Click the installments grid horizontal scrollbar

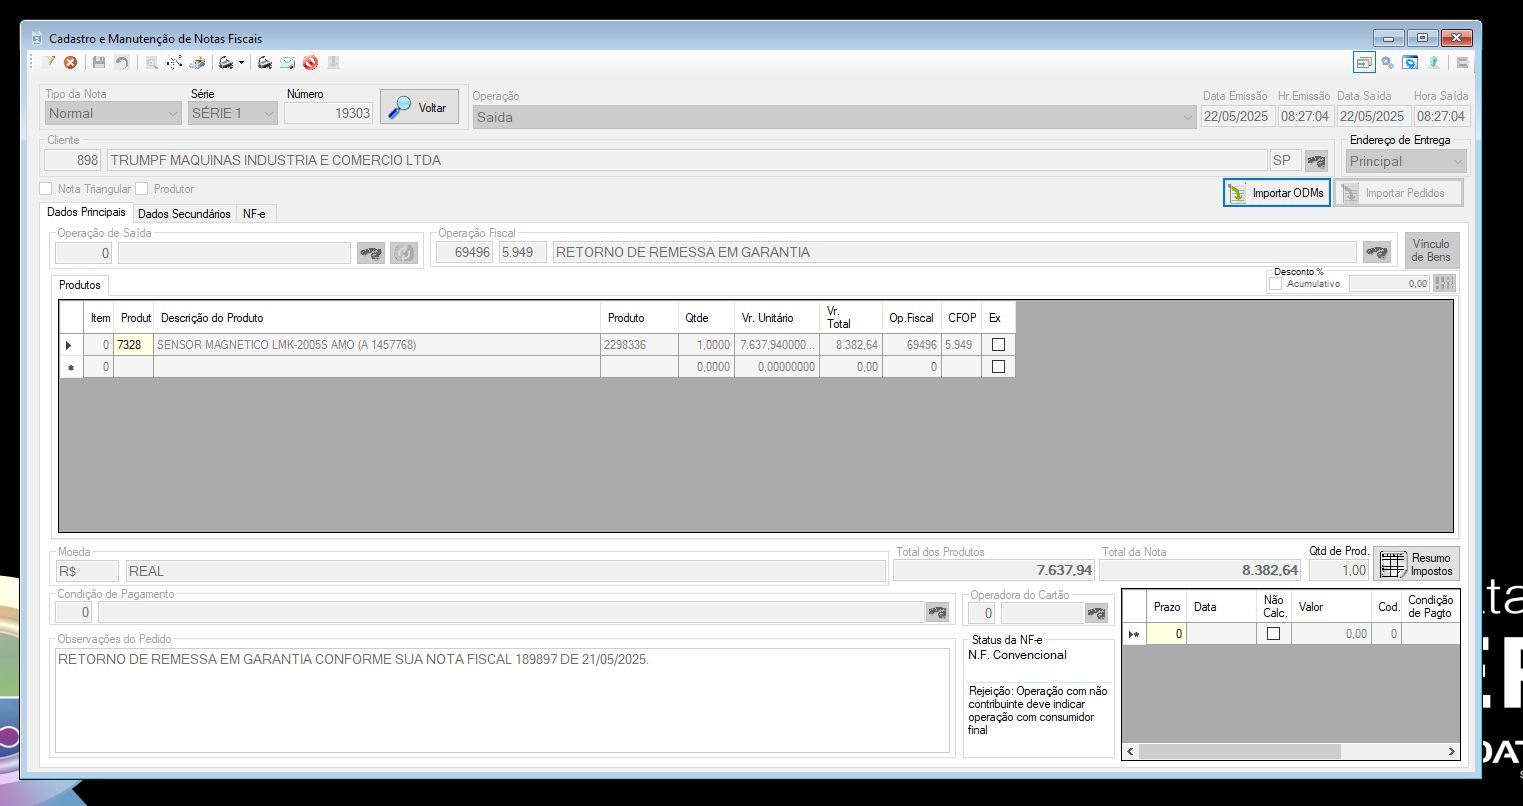coord(1292,751)
